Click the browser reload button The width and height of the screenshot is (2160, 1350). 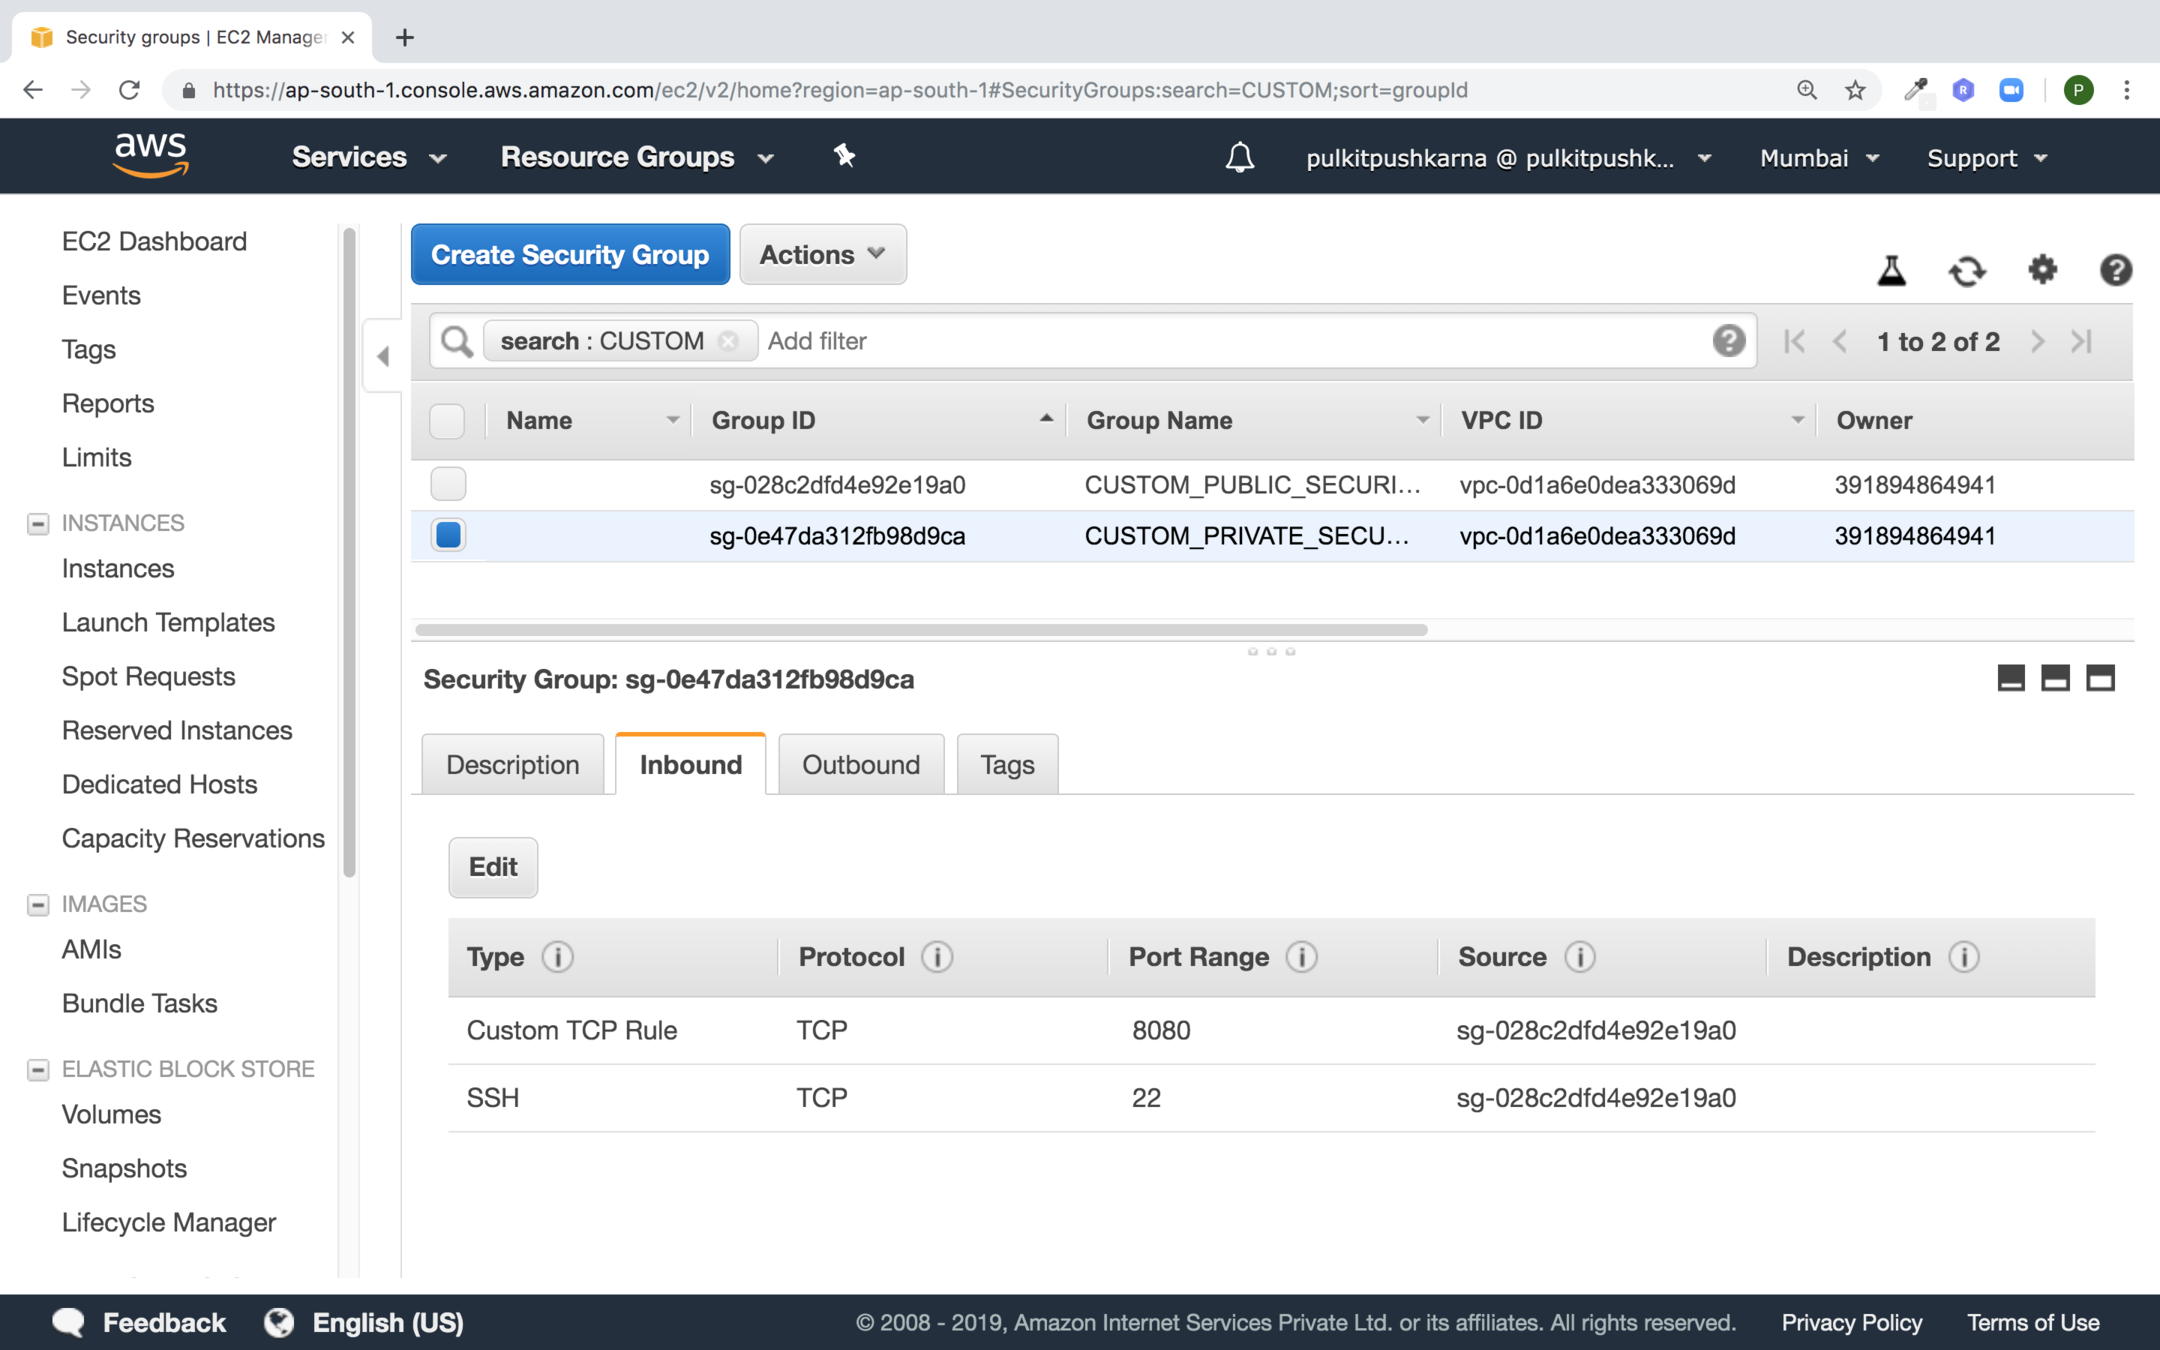(129, 90)
